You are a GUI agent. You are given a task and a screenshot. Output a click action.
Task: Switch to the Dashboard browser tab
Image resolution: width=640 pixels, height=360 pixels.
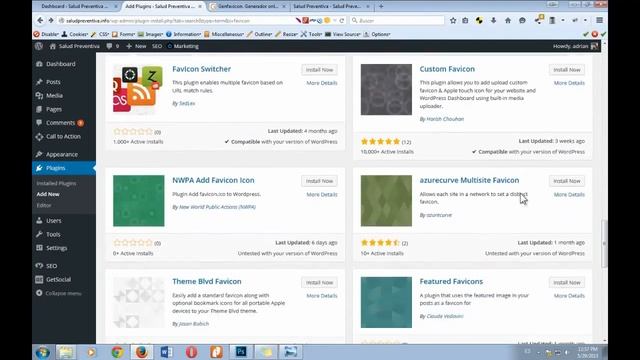click(x=78, y=7)
